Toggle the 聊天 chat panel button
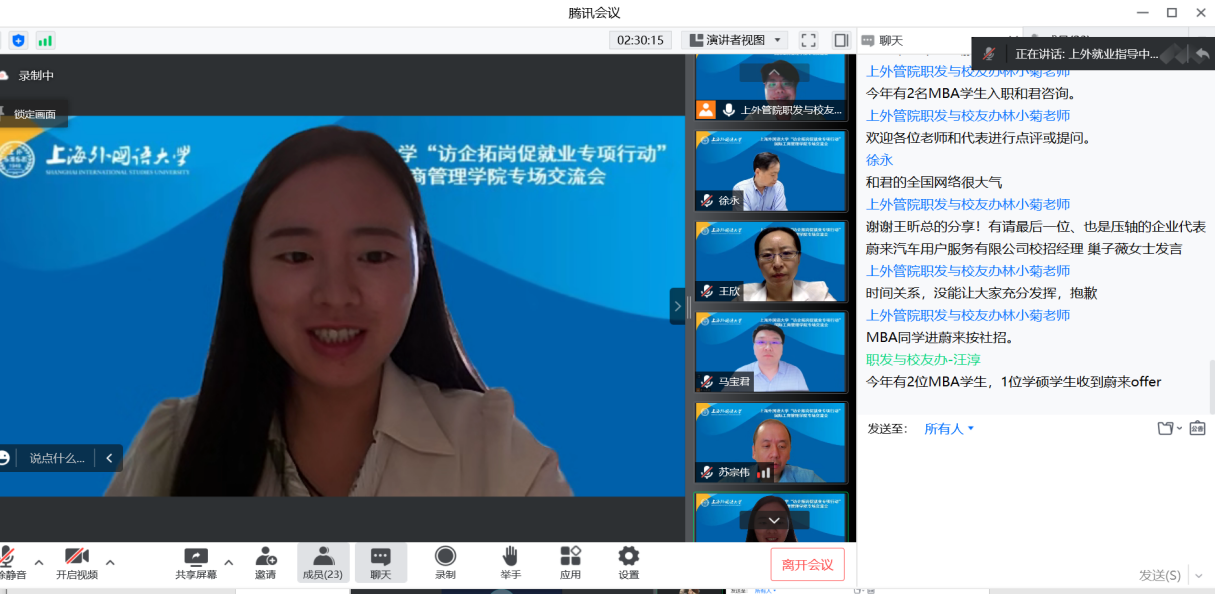1215x594 pixels. [381, 562]
